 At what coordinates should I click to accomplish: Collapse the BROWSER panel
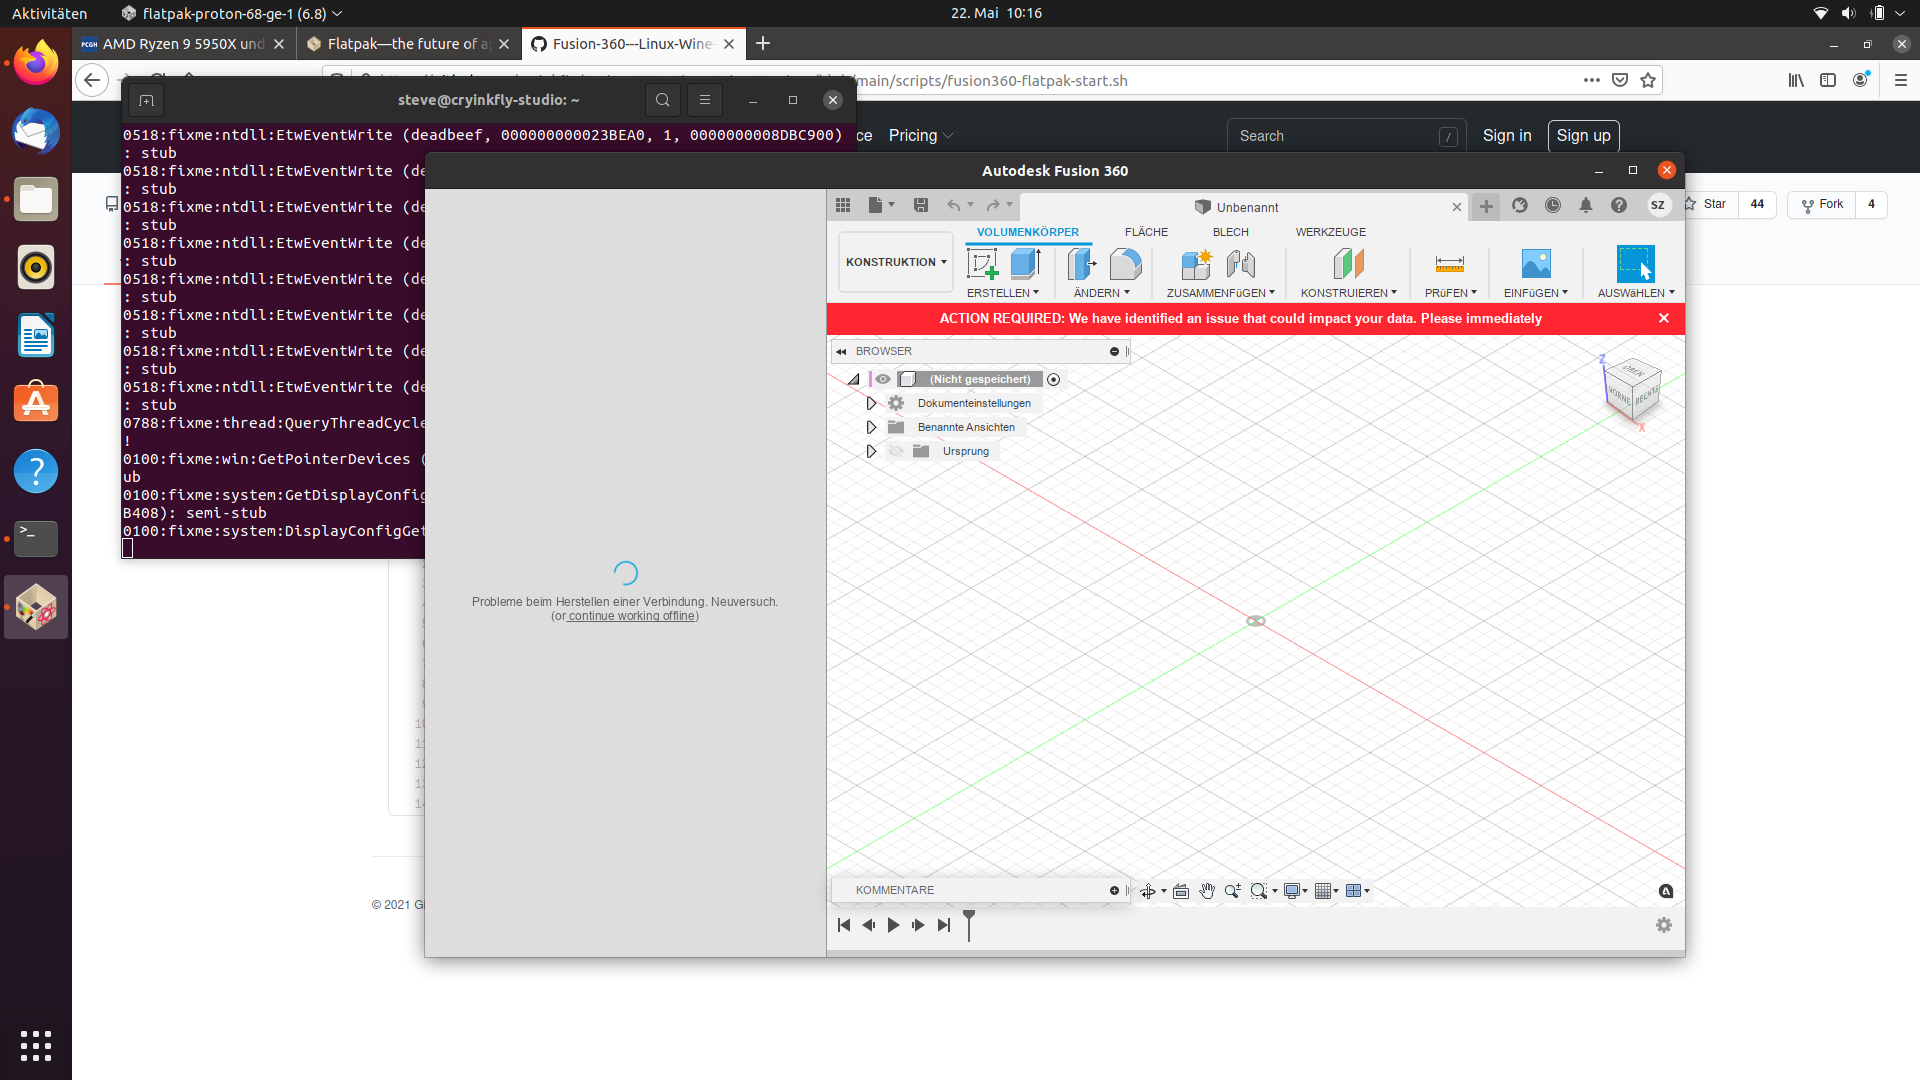(x=843, y=351)
